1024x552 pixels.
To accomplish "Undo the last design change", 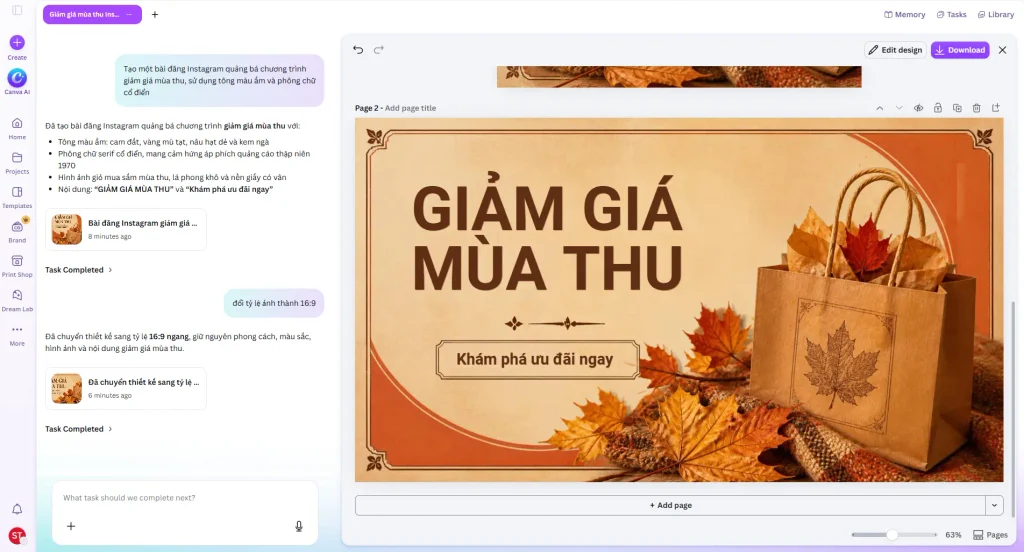I will [358, 50].
